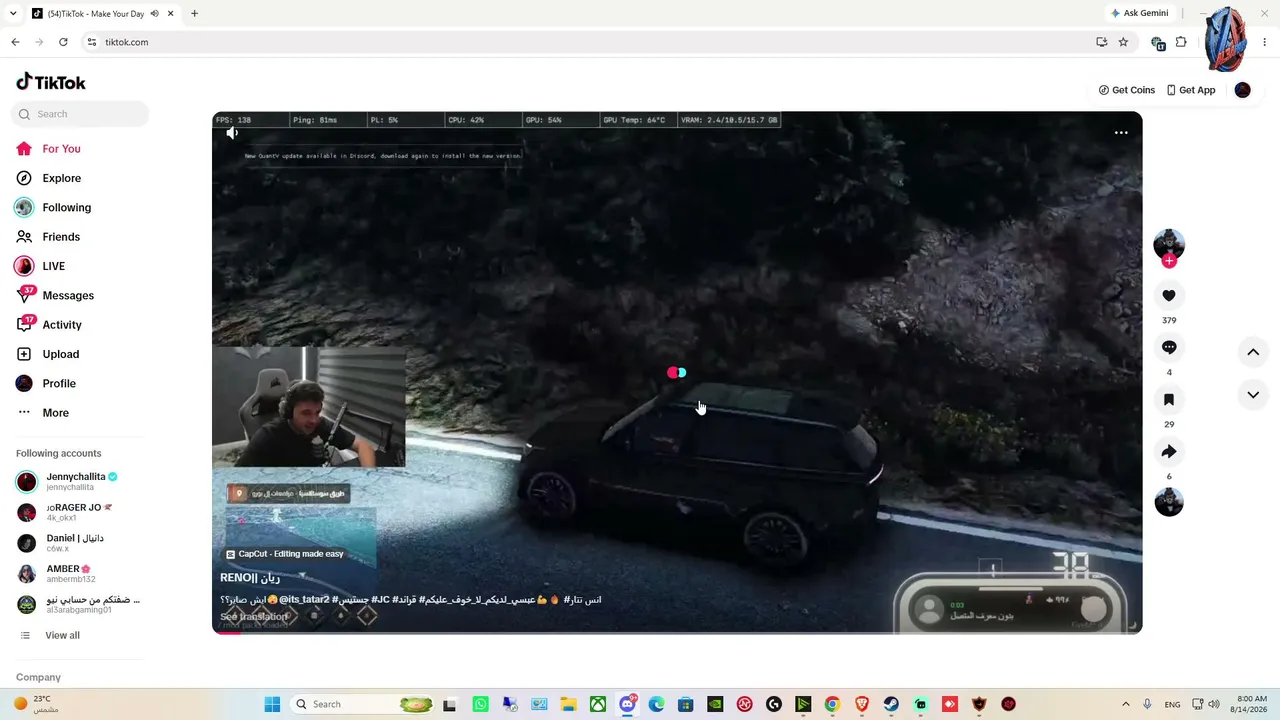This screenshot has height=720, width=1280.
Task: Go back in the browser
Action: tap(15, 42)
